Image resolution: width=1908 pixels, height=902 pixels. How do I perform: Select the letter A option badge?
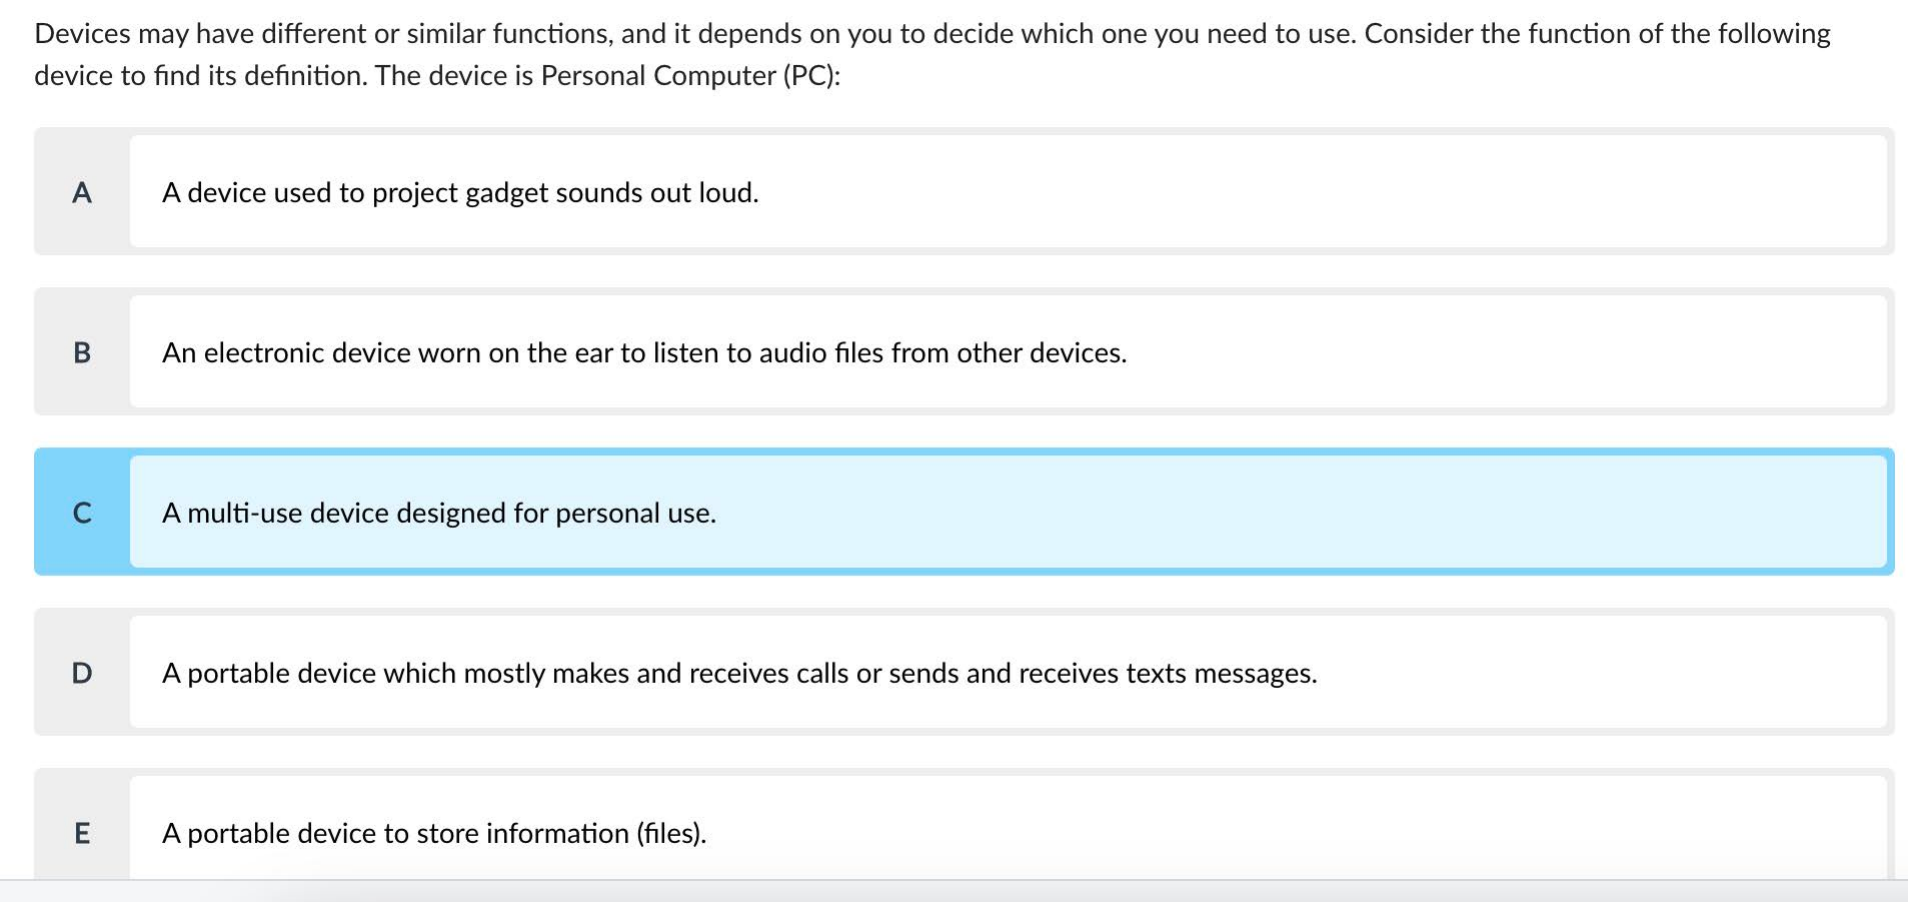[82, 192]
